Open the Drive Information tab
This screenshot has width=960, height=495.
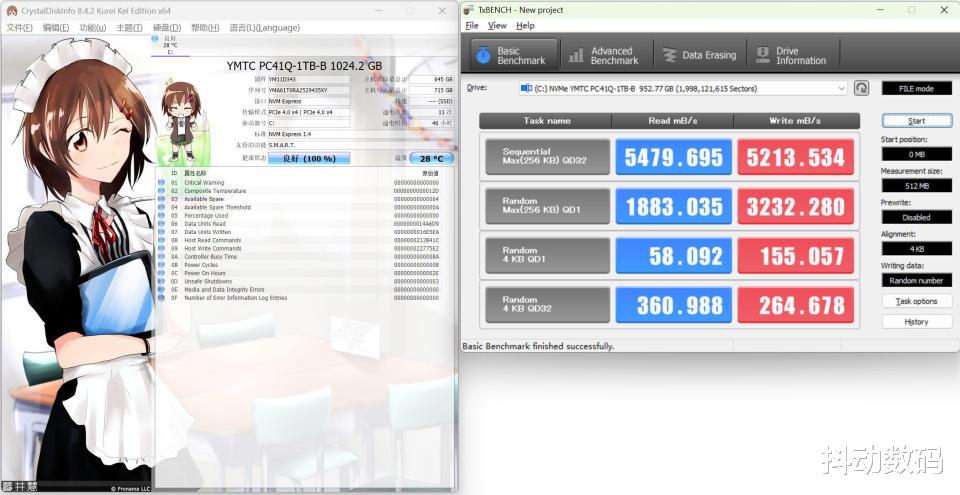click(x=793, y=55)
